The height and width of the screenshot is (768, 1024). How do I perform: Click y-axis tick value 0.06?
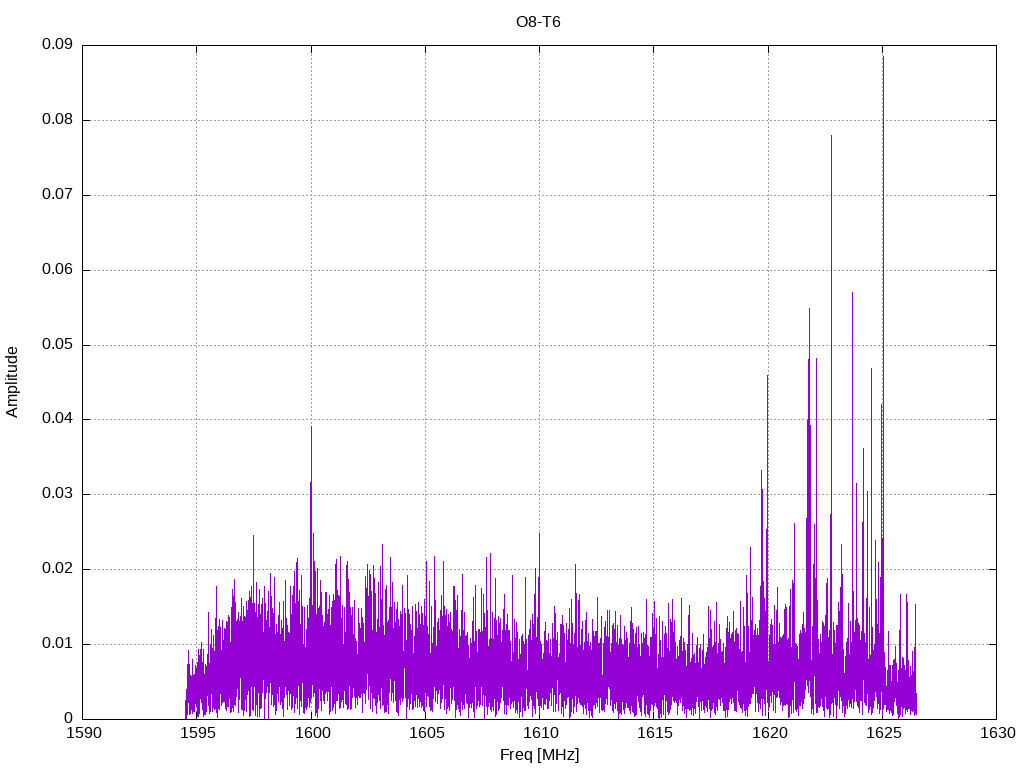tap(57, 269)
